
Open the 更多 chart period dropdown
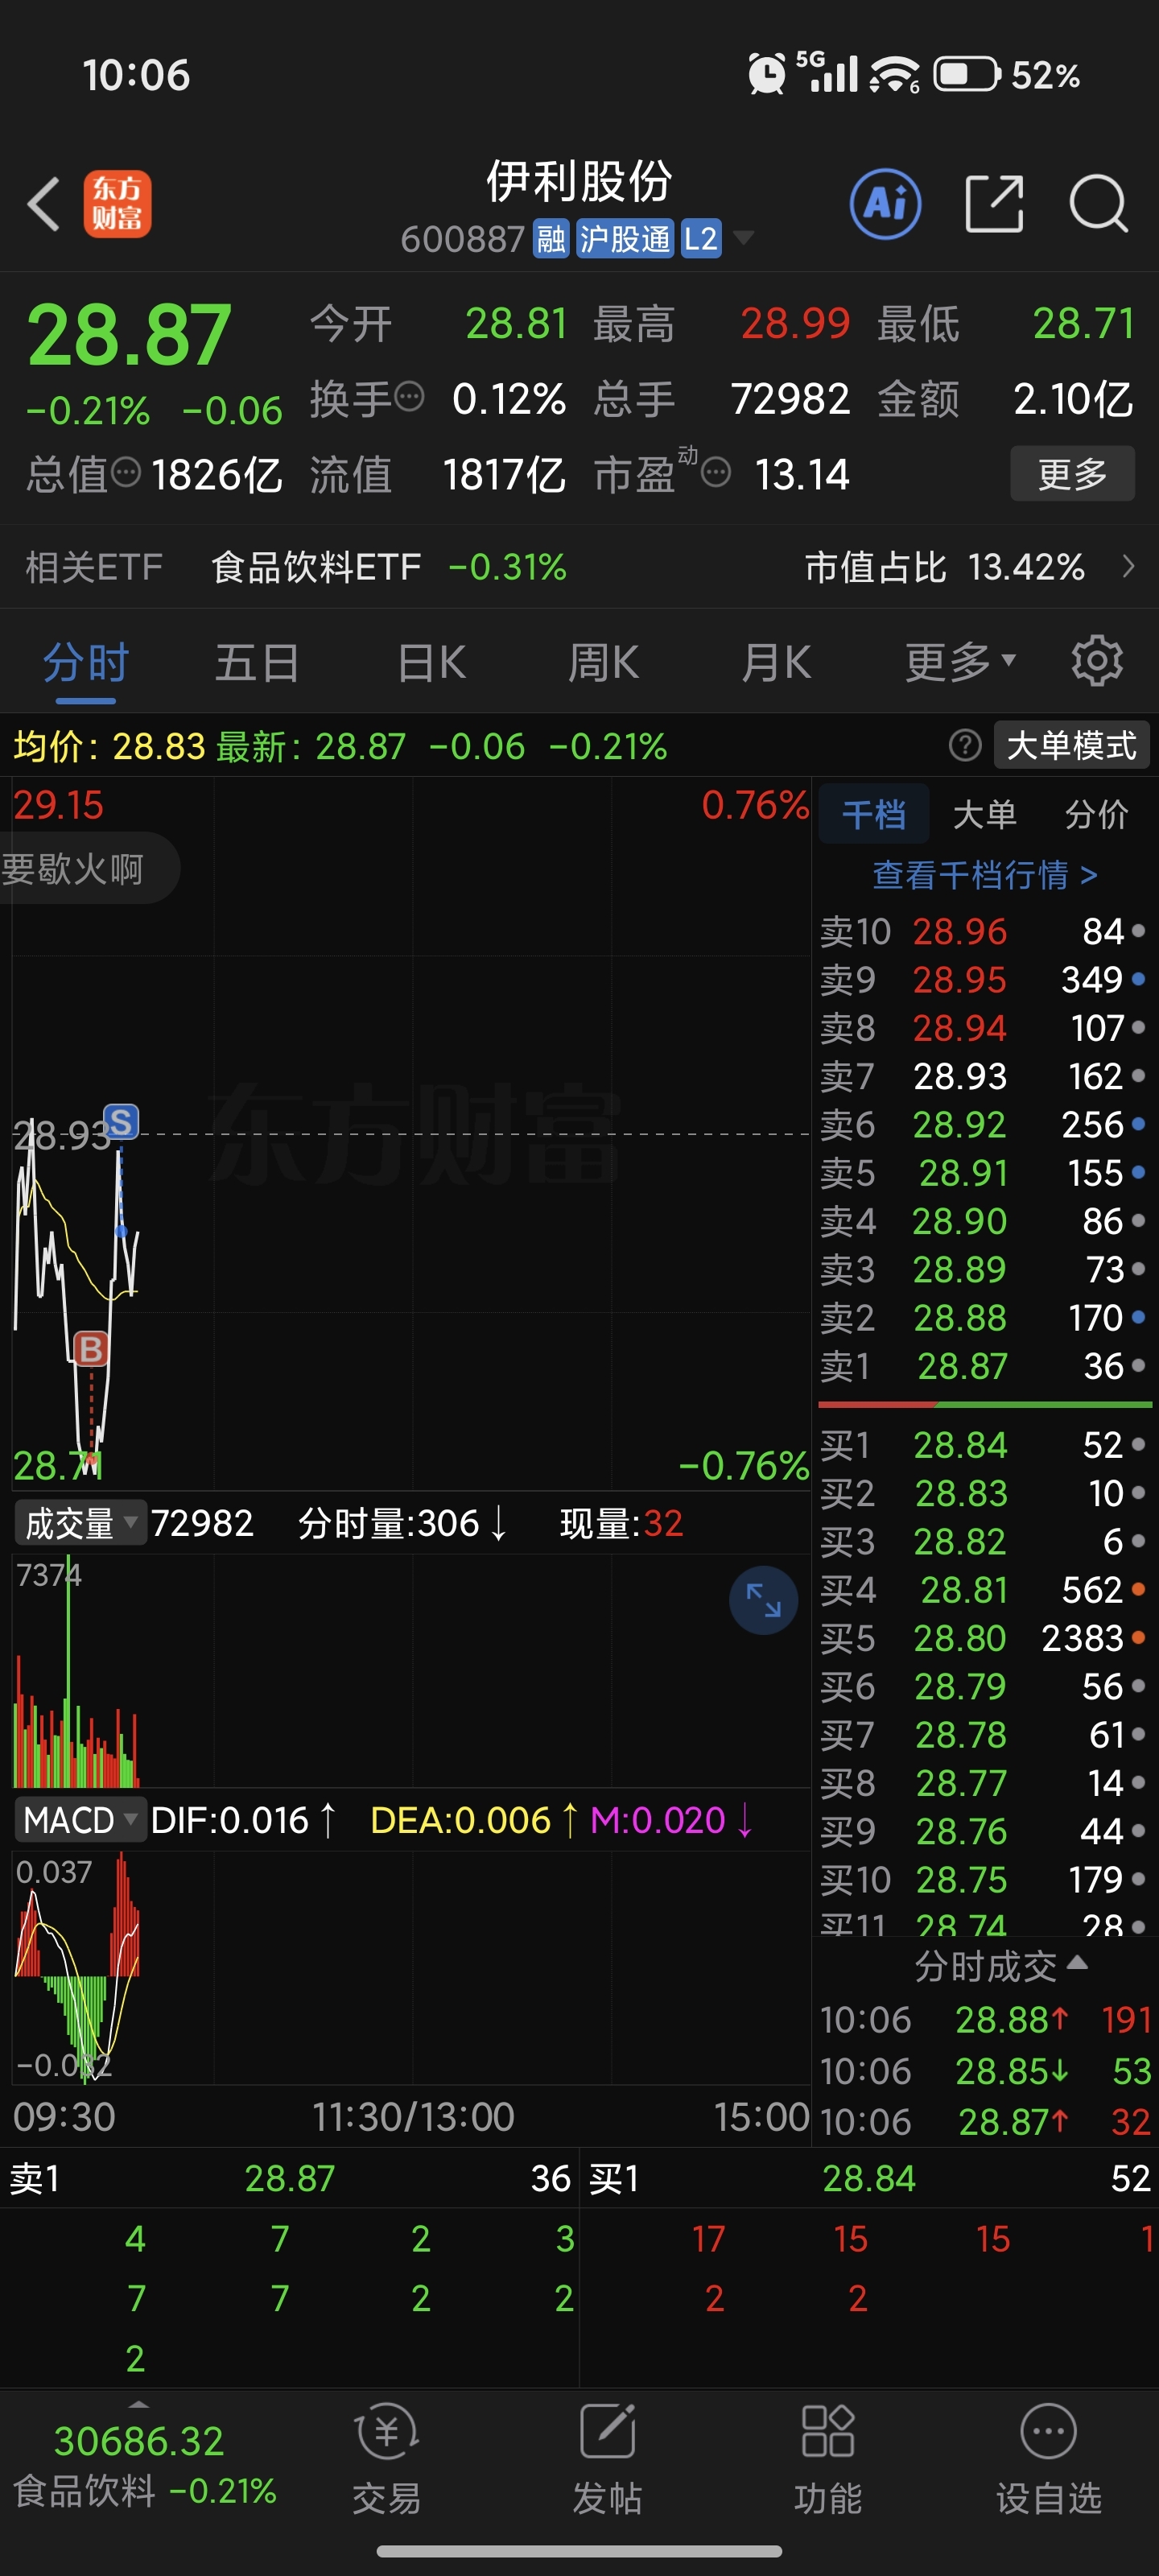960,661
